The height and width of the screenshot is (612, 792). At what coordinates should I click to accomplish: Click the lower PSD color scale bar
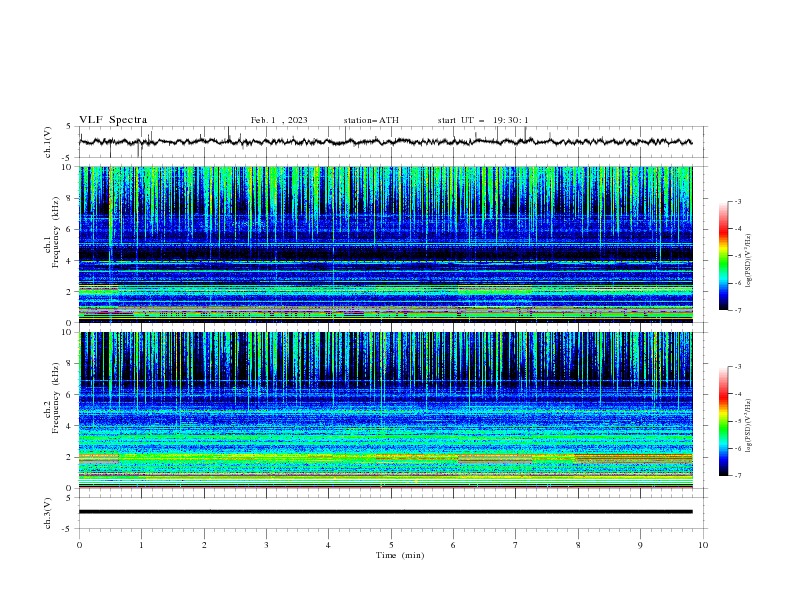click(723, 421)
